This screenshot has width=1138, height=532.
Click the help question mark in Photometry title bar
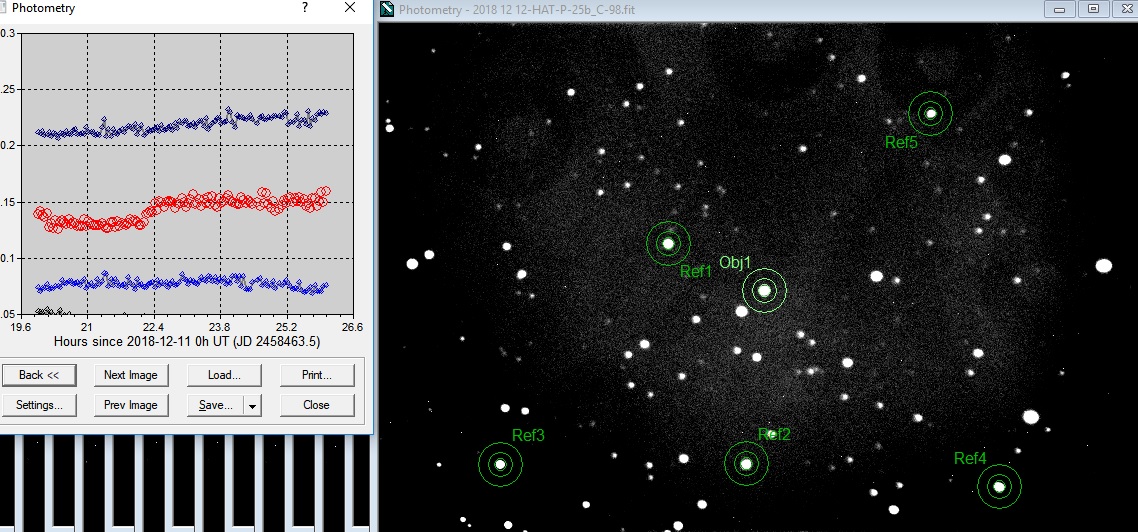coord(305,8)
